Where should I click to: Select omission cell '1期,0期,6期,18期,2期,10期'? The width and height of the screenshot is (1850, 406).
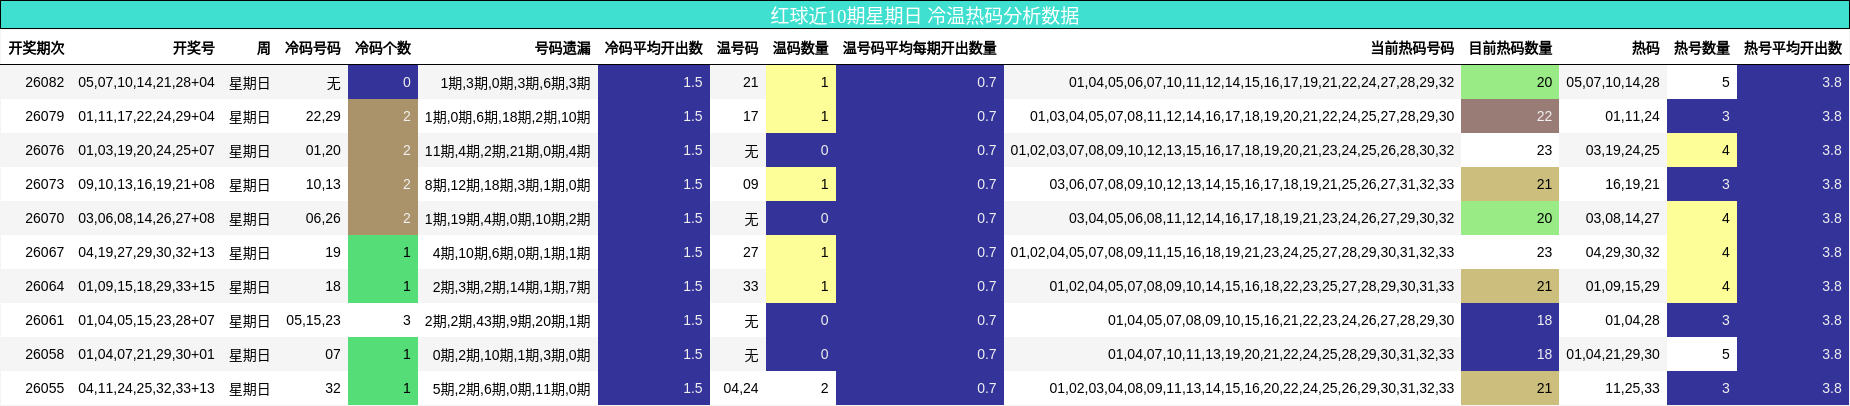coord(508,116)
